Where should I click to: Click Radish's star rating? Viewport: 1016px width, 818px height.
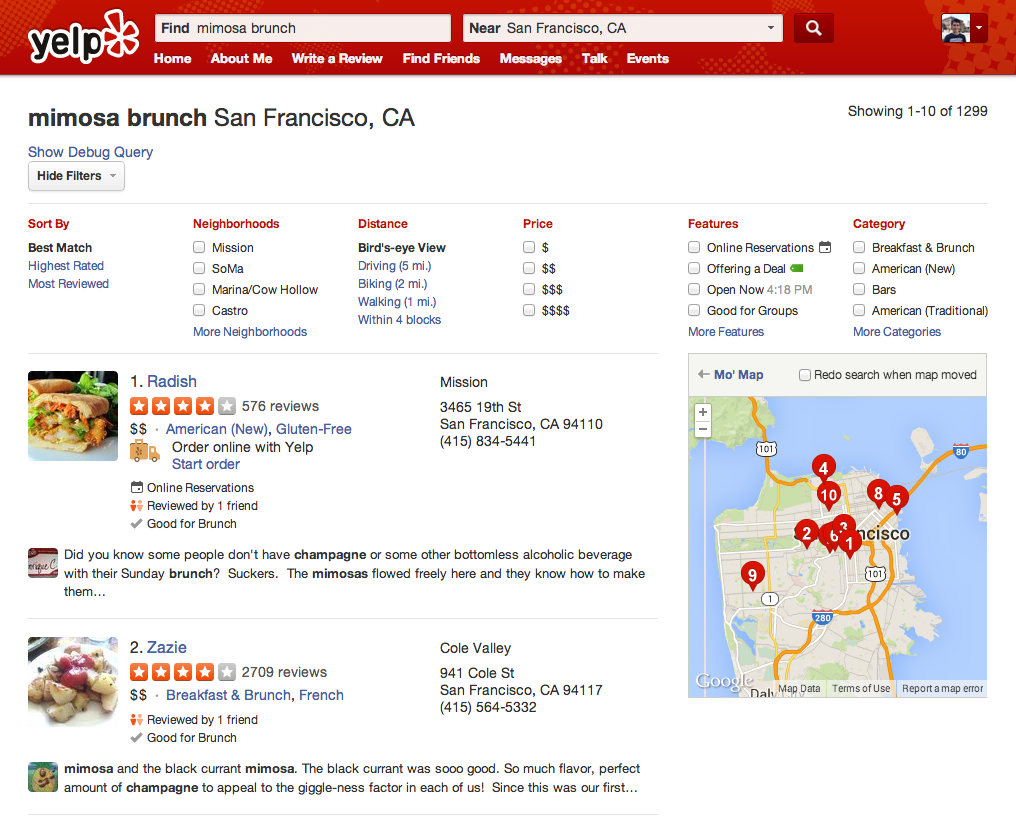tap(183, 406)
